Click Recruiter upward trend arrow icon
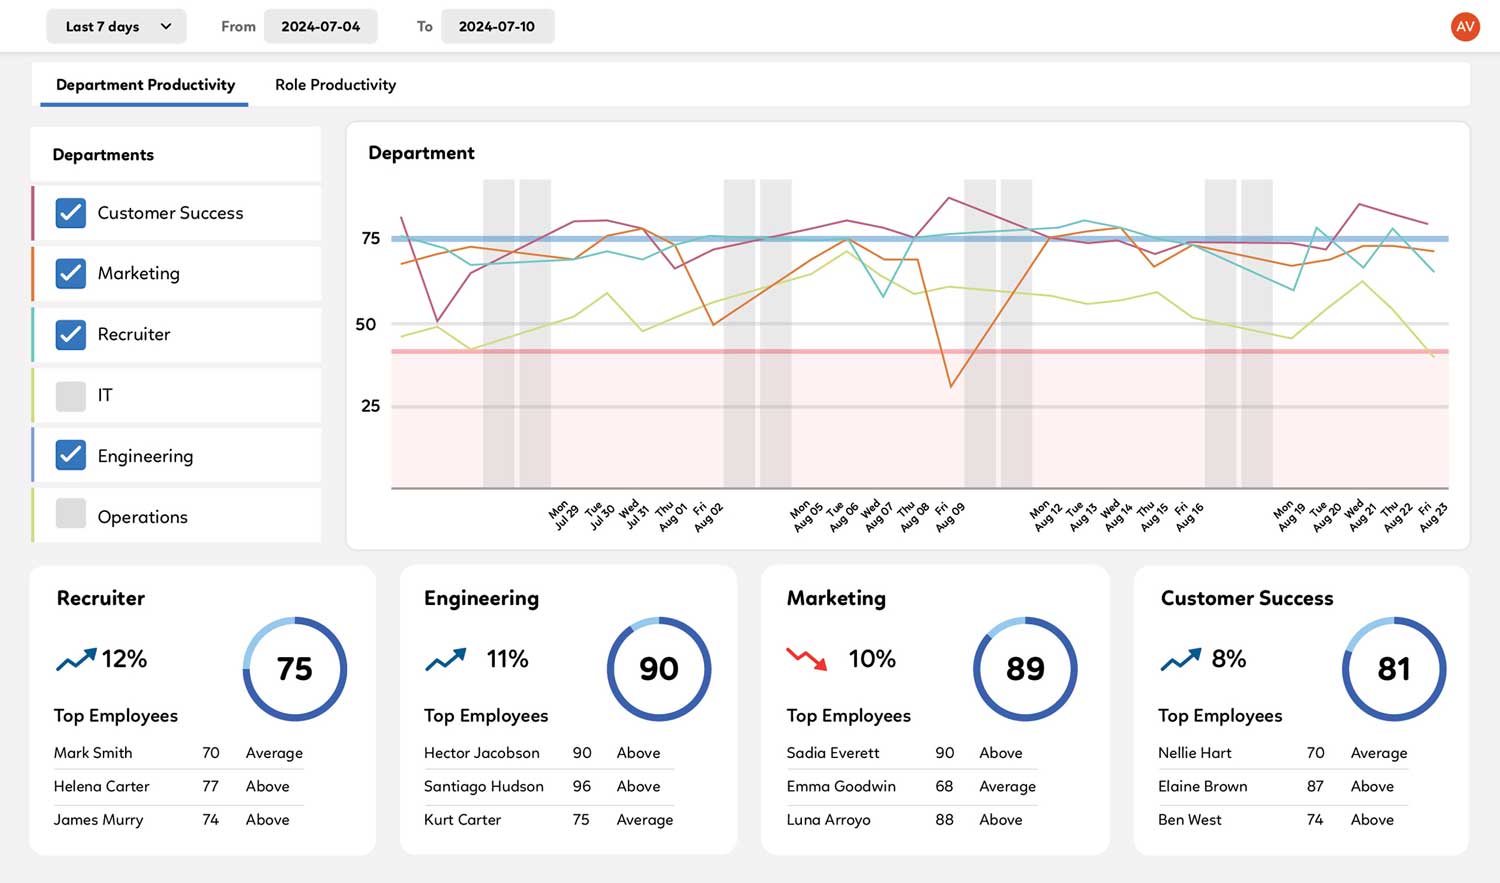The width and height of the screenshot is (1500, 883). point(76,659)
